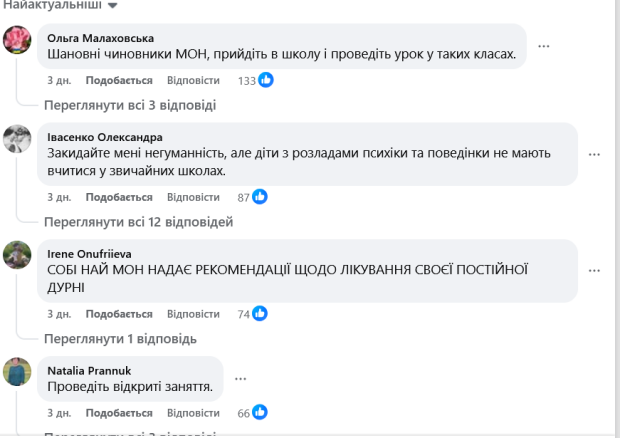Click like reaction icon beside count 133
The image size is (620, 438).
pos(266,80)
